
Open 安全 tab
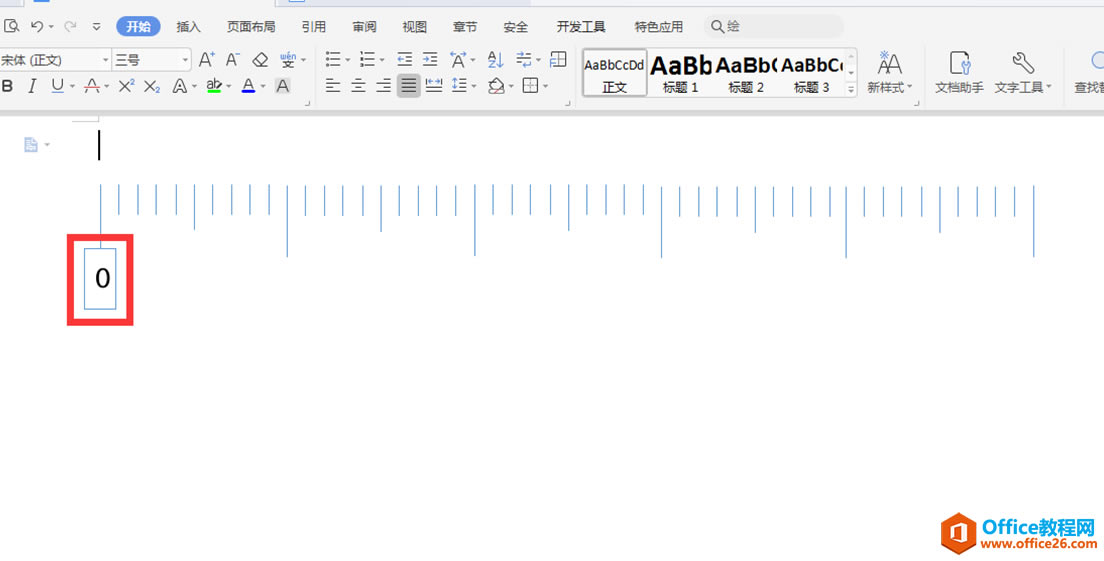(516, 27)
